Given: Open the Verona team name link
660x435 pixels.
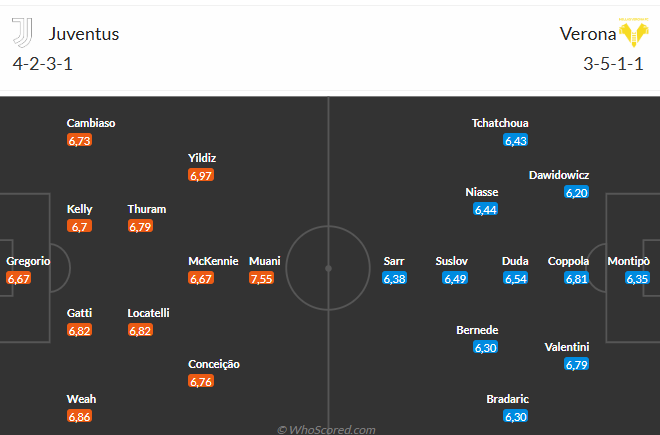Looking at the screenshot, I should (588, 34).
